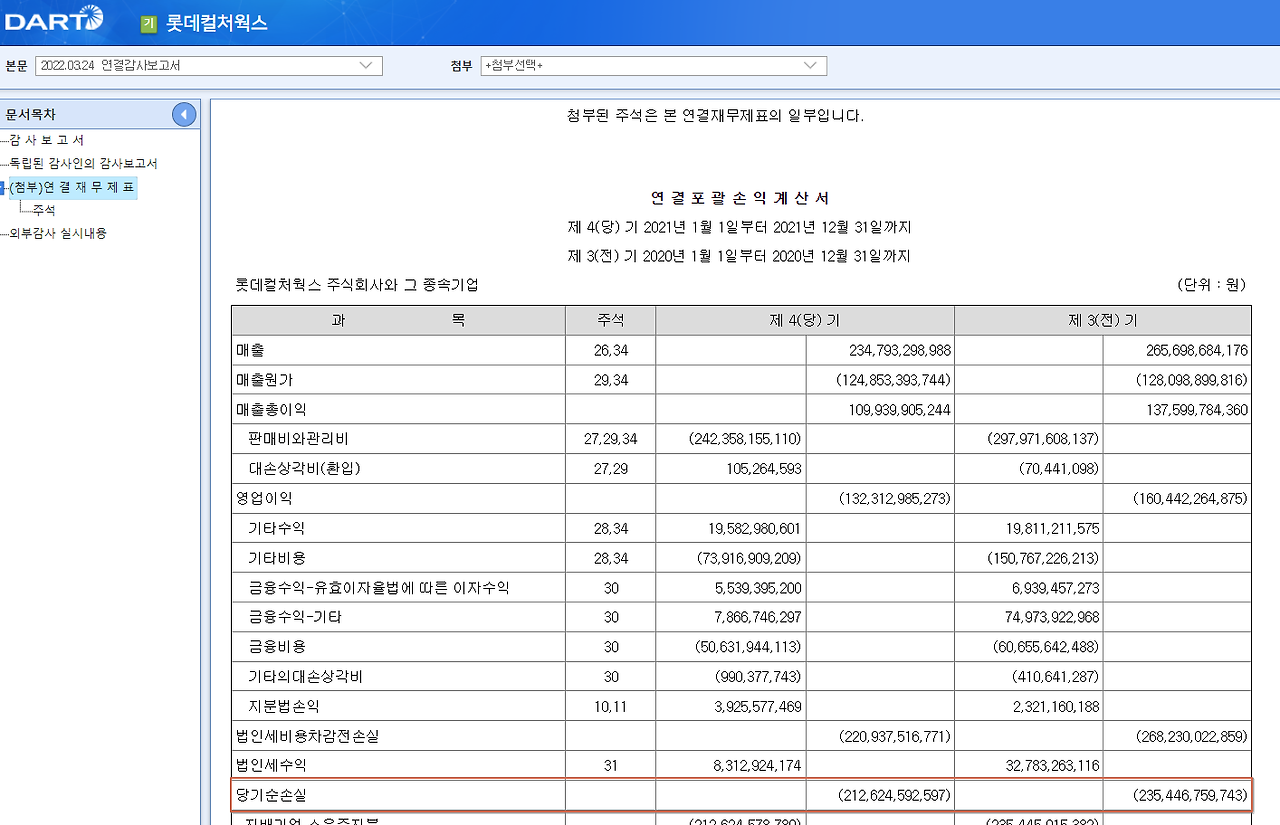Click the green 기 badge icon

pos(148,23)
